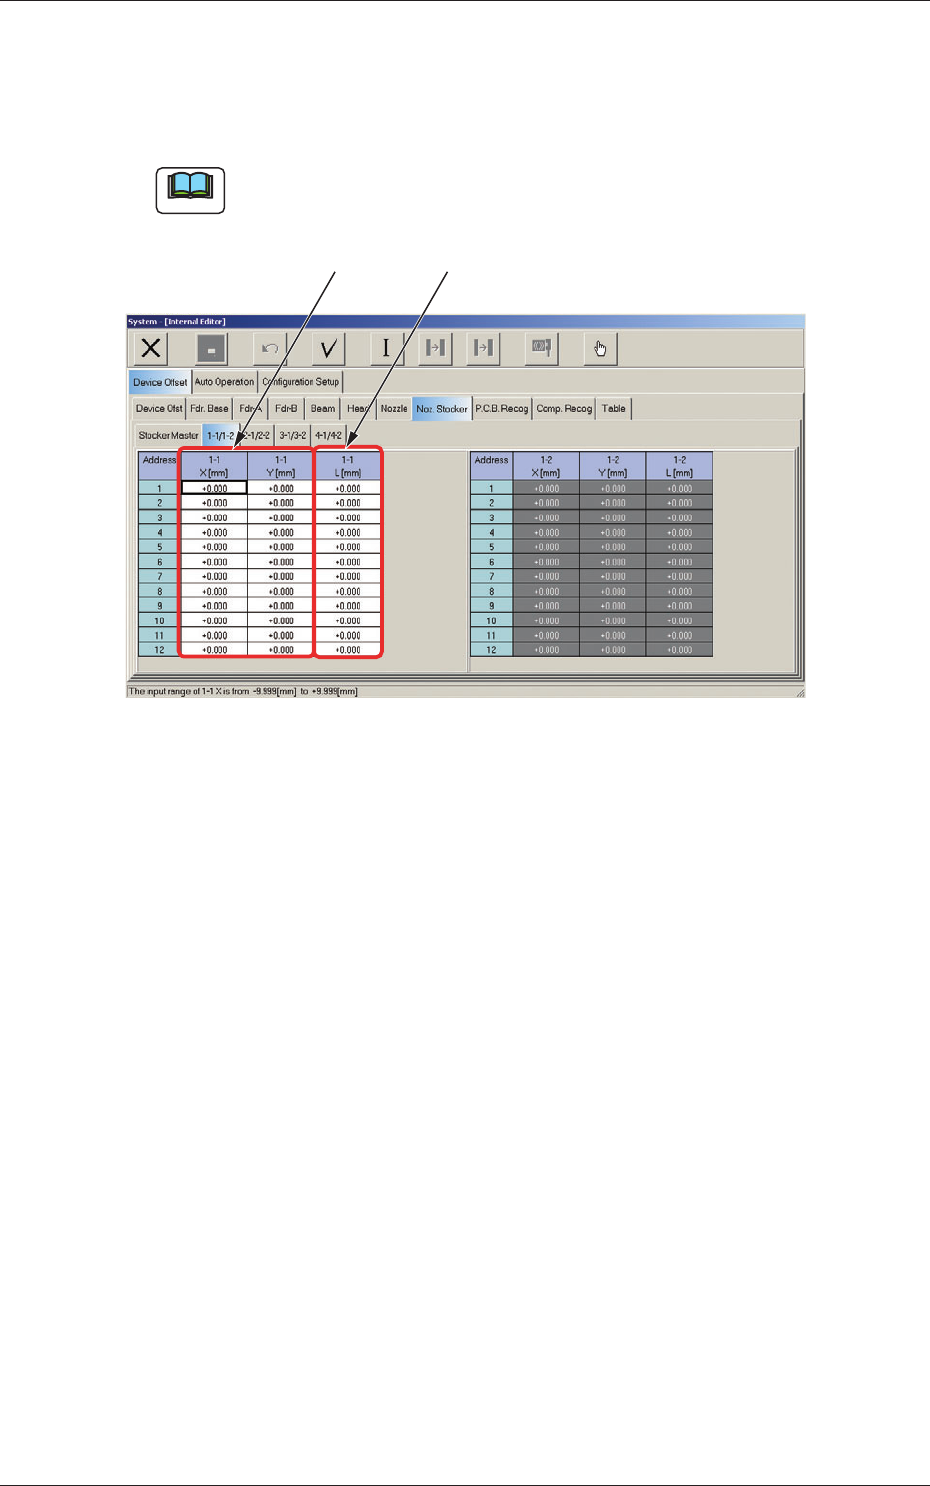Click the gray square stop toolbar icon
This screenshot has height=1486, width=930.
(x=211, y=348)
